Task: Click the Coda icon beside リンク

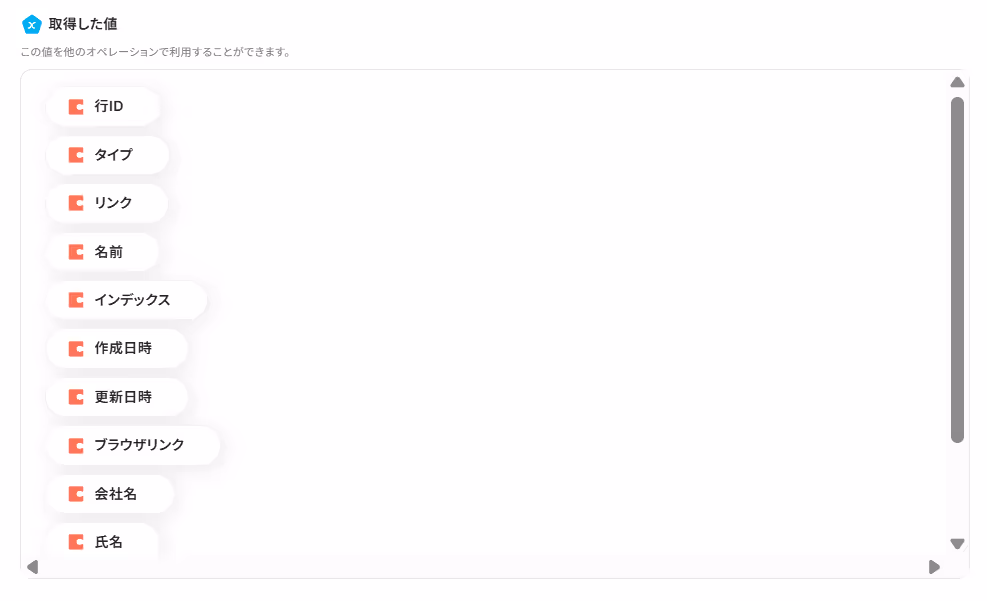Action: pyautogui.click(x=76, y=203)
